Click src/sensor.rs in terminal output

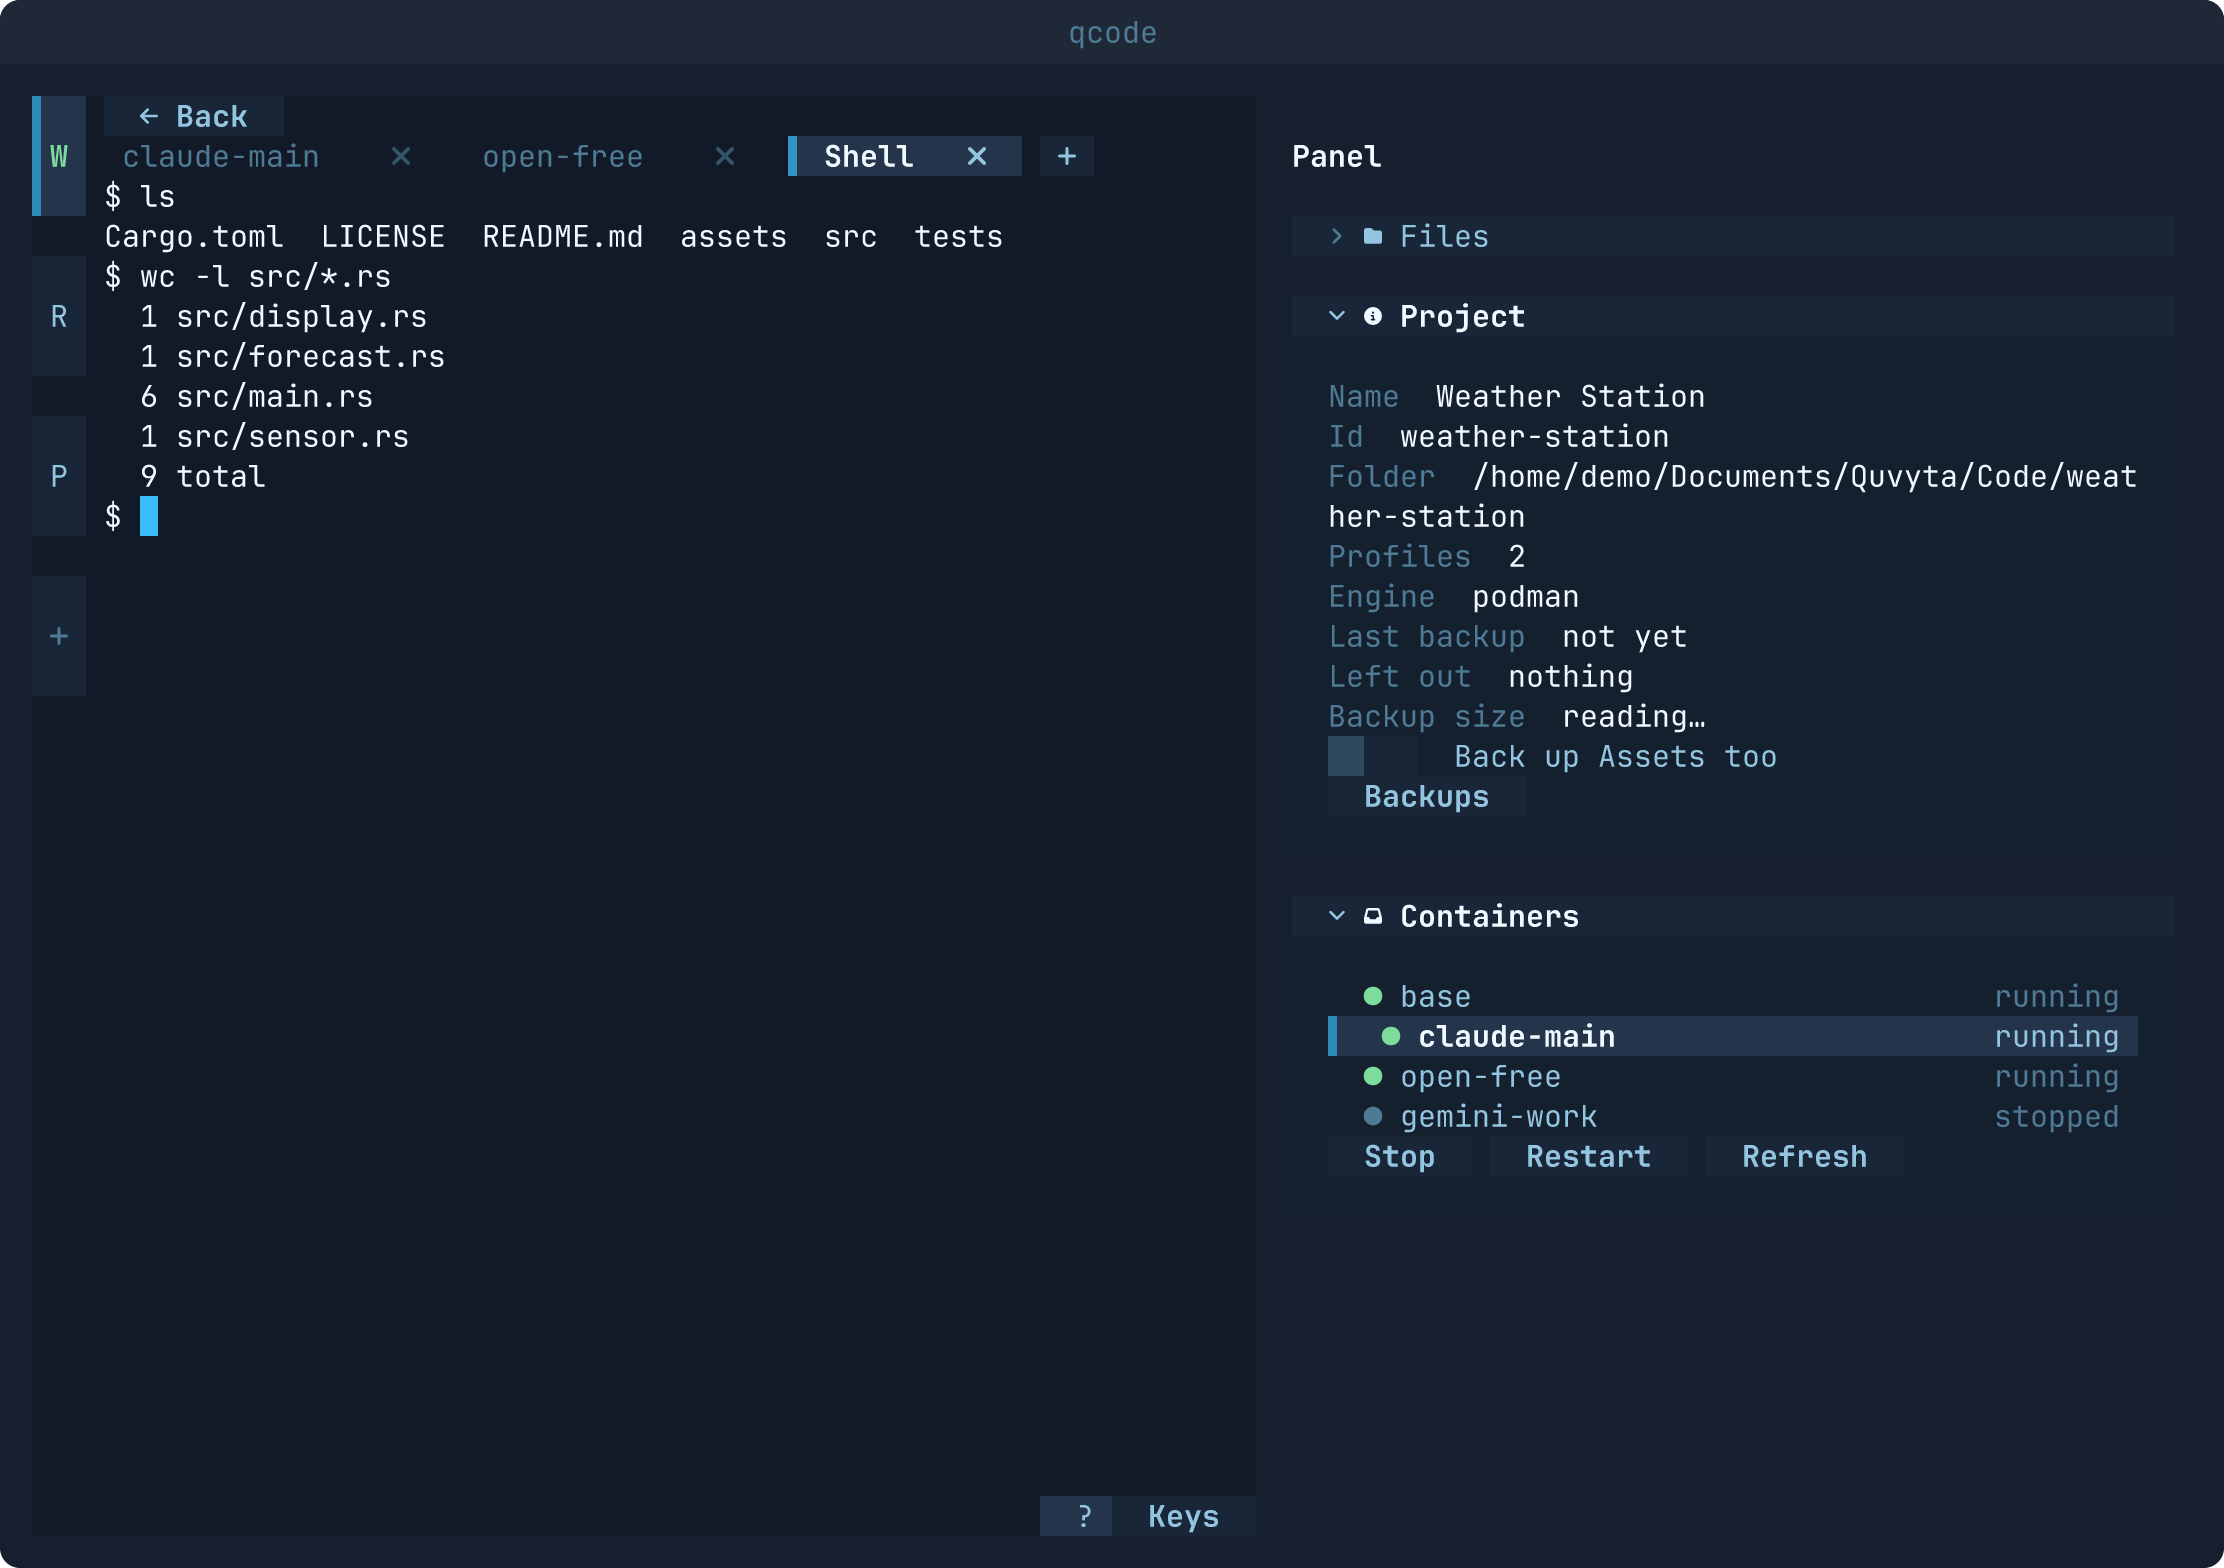click(x=293, y=436)
